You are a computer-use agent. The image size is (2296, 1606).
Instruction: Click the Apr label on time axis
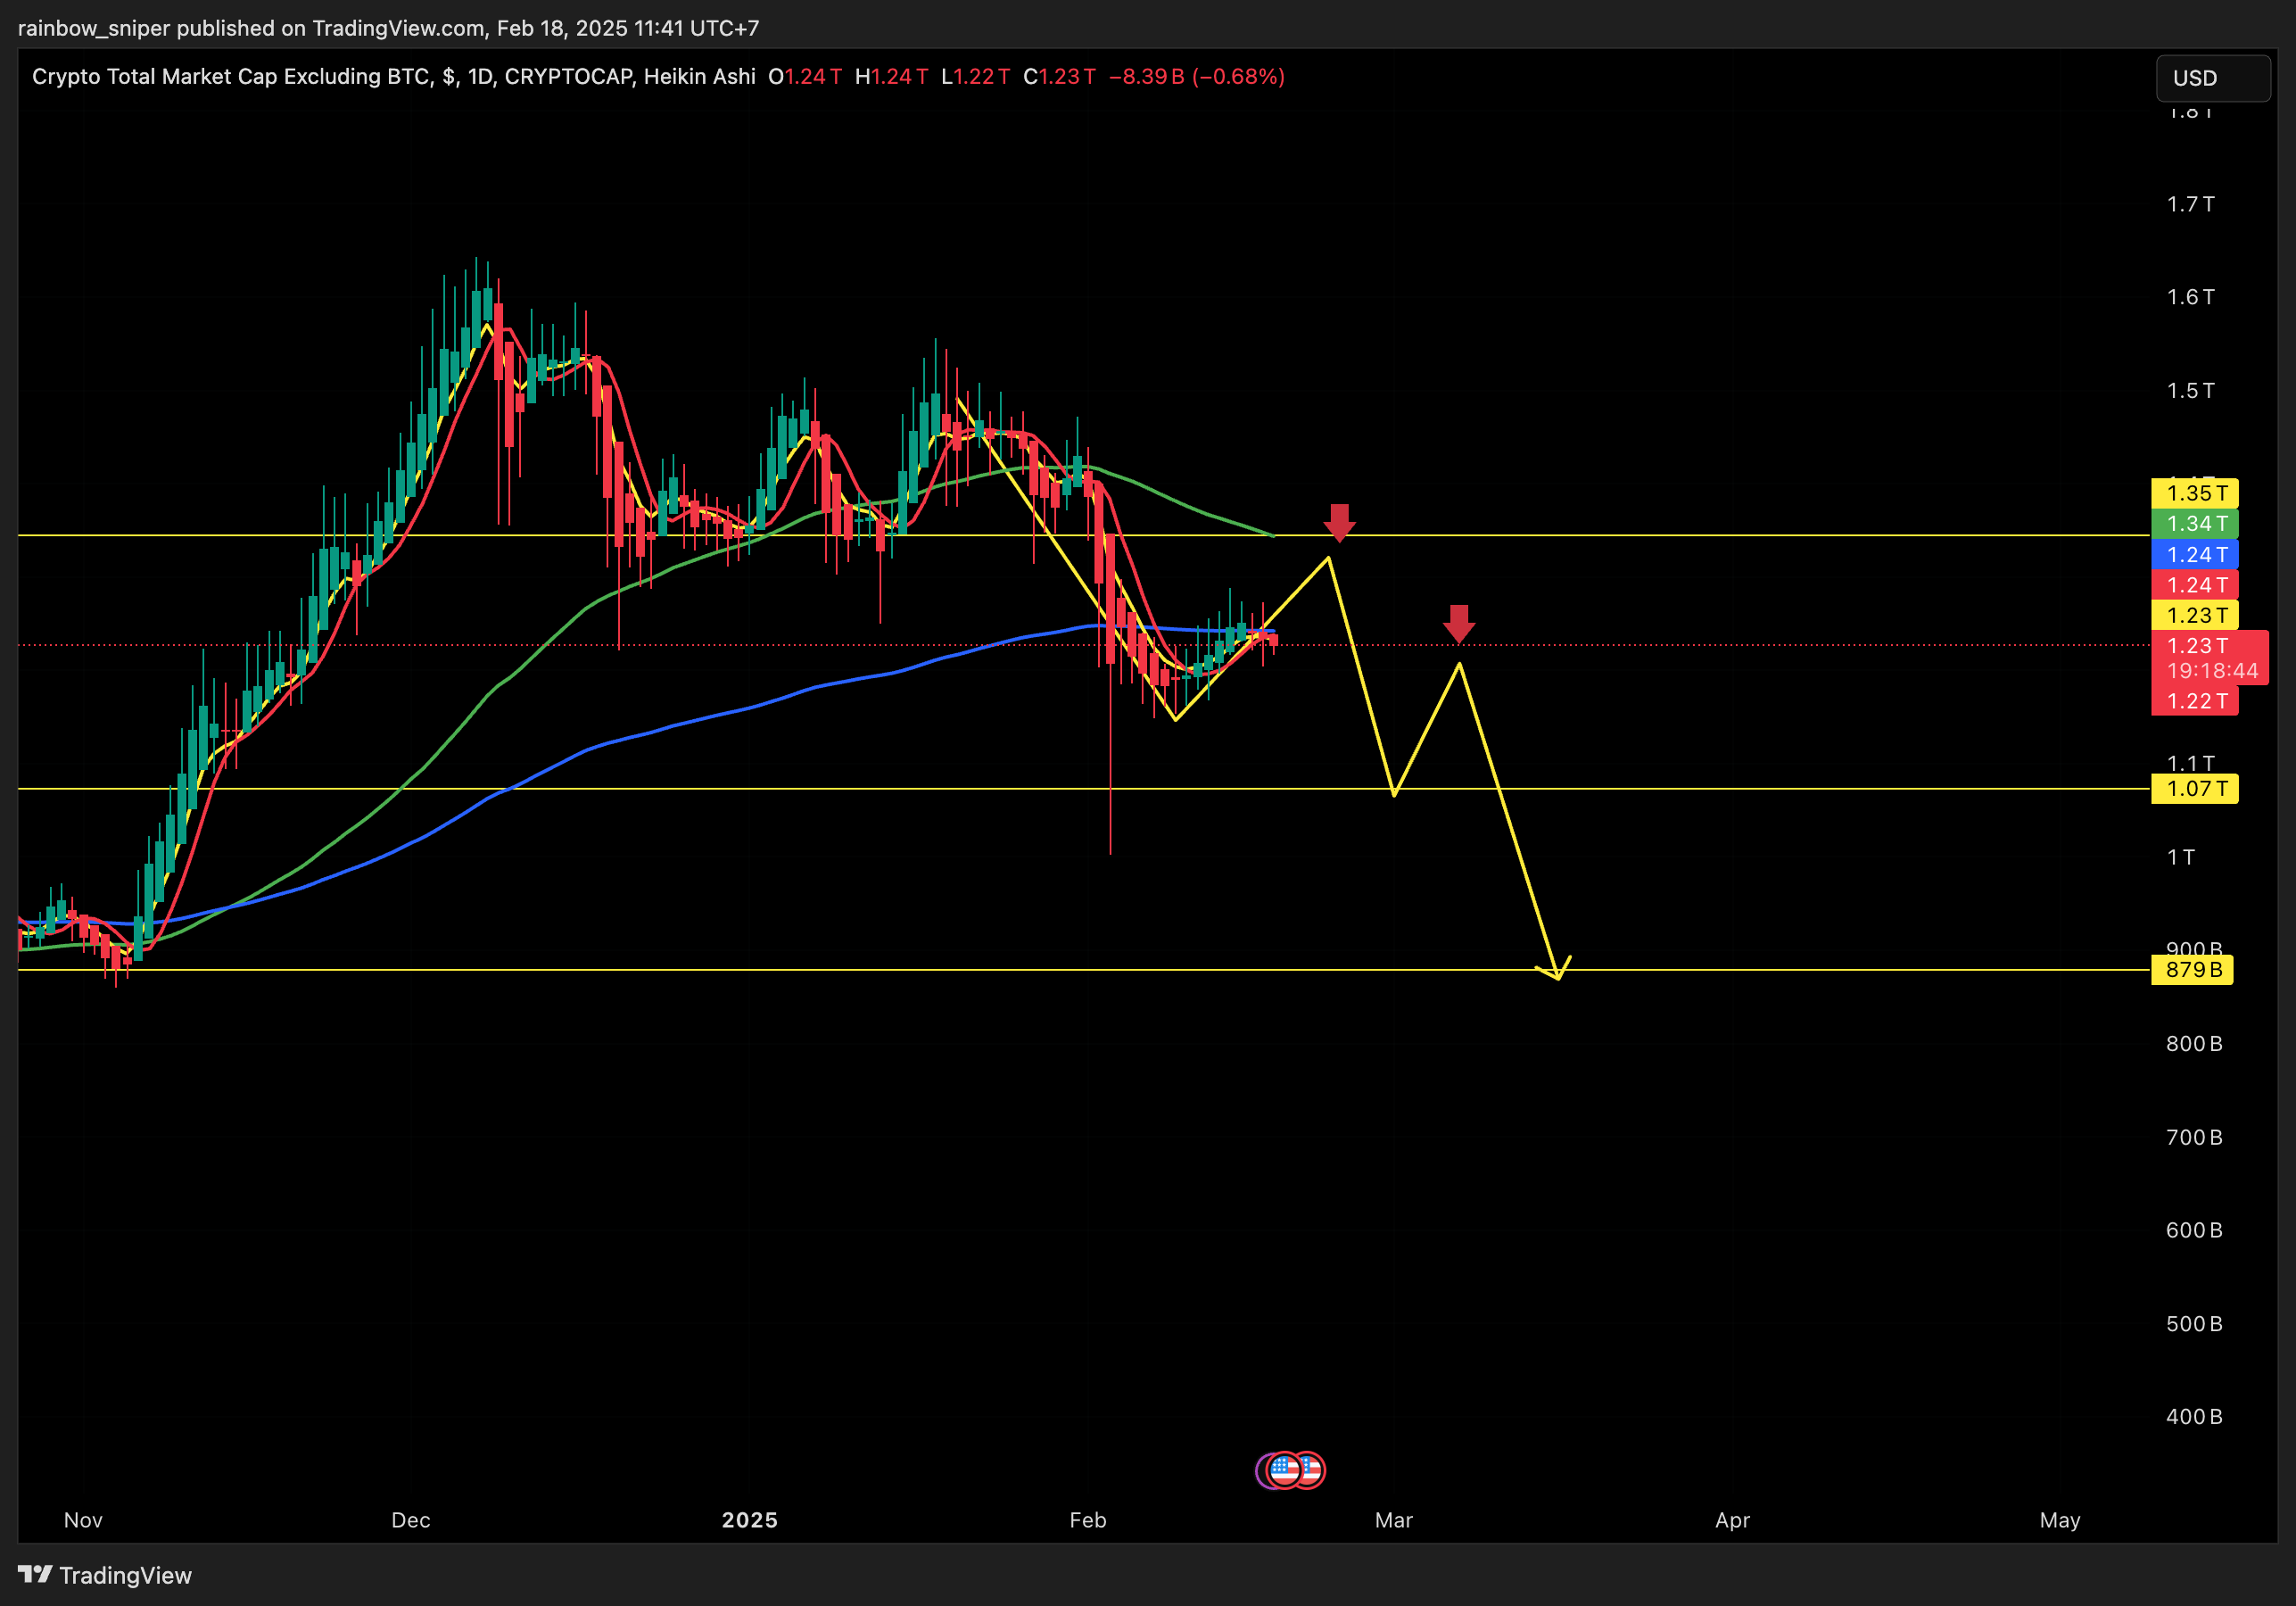tap(1732, 1520)
